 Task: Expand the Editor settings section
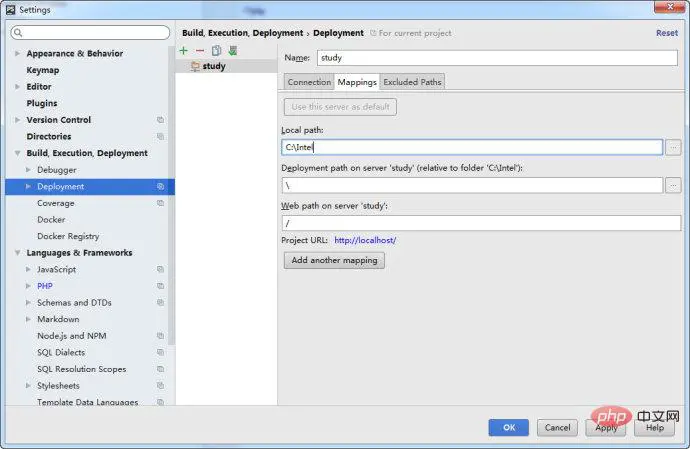click(x=17, y=87)
